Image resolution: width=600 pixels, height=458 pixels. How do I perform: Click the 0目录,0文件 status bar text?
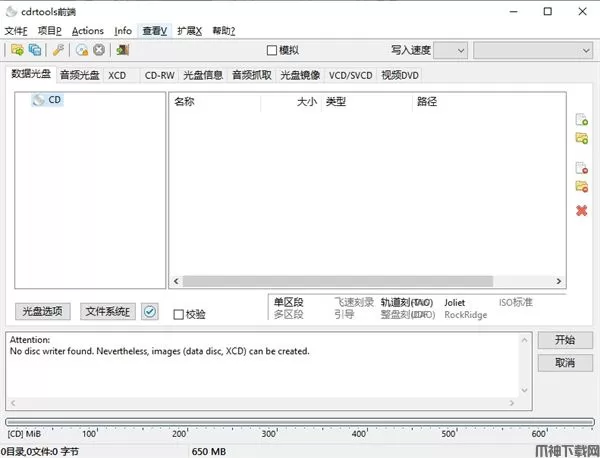tap(39, 452)
